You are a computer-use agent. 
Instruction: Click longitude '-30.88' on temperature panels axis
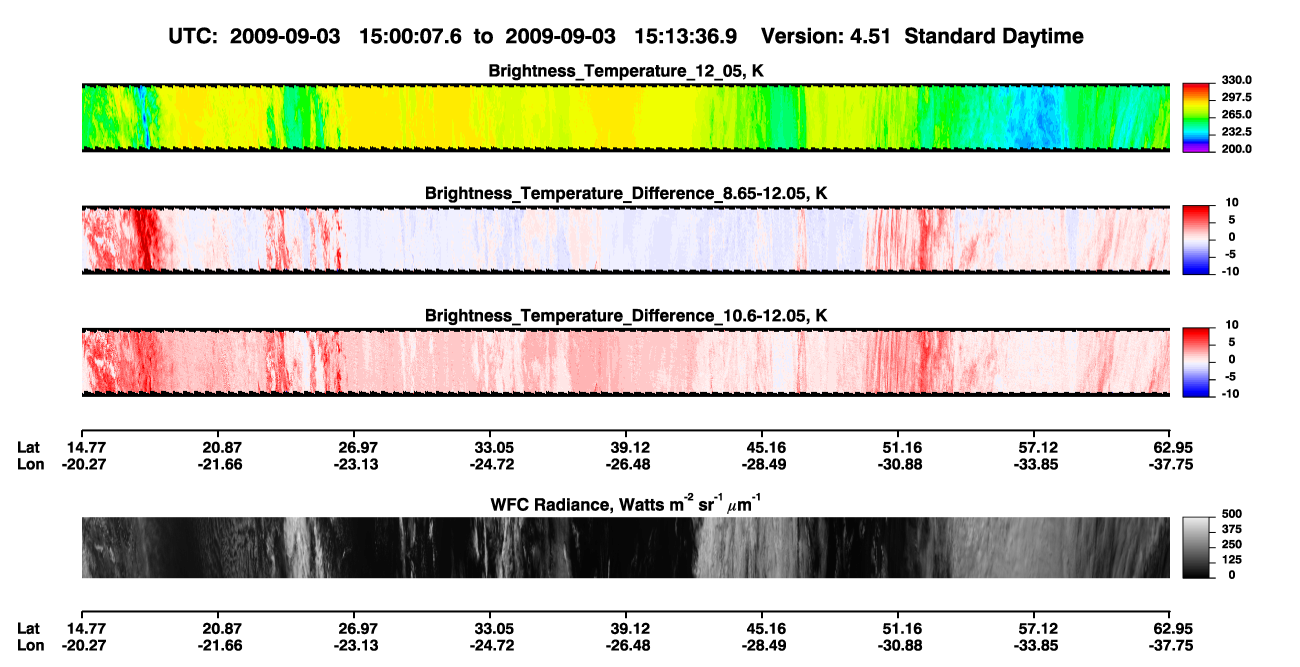898,464
